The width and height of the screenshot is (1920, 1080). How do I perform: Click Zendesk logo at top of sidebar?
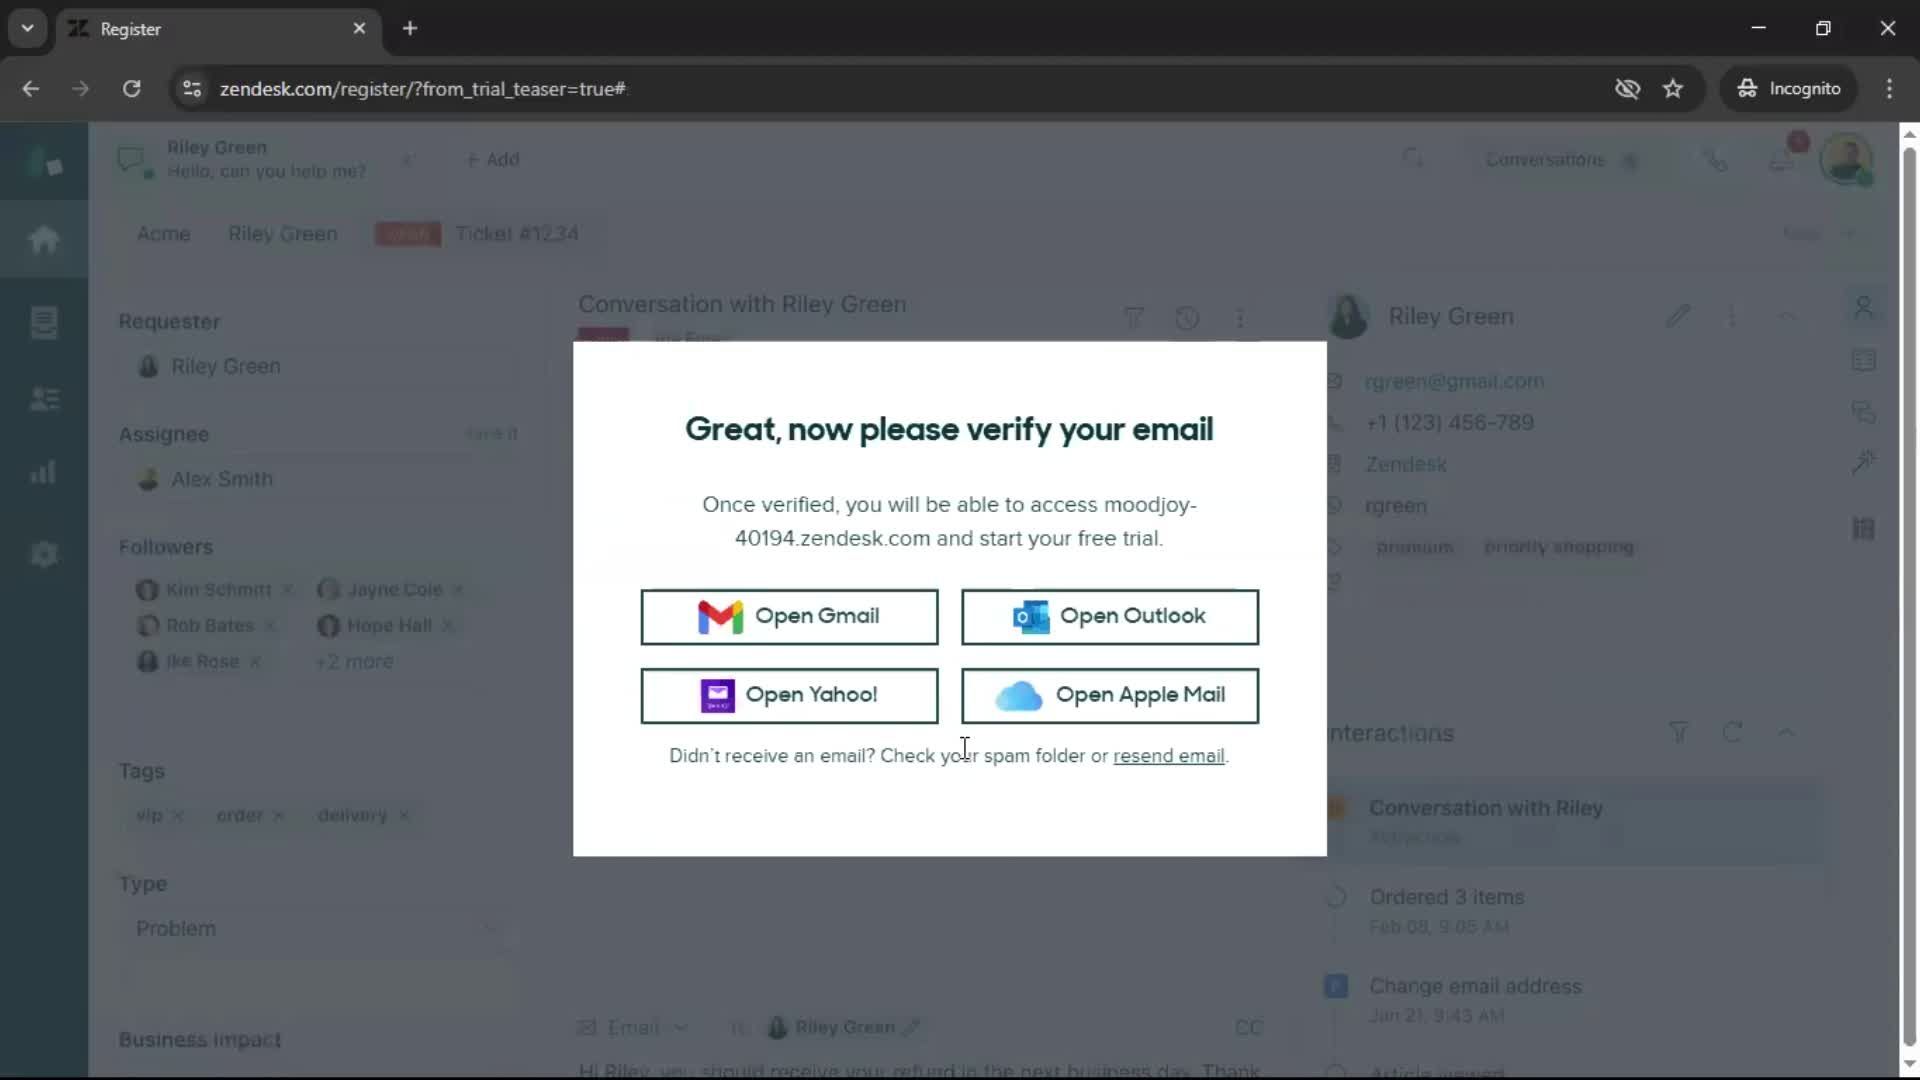pos(44,162)
